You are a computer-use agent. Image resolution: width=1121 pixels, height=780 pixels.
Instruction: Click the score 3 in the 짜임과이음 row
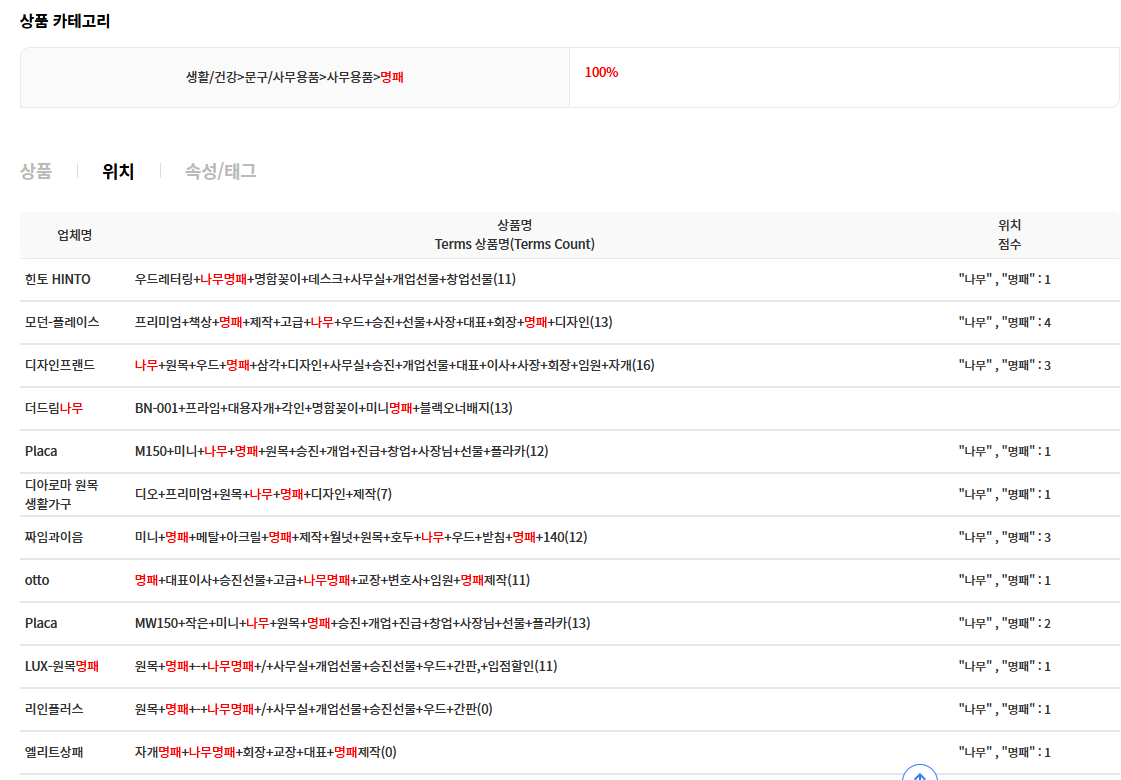coord(1004,537)
